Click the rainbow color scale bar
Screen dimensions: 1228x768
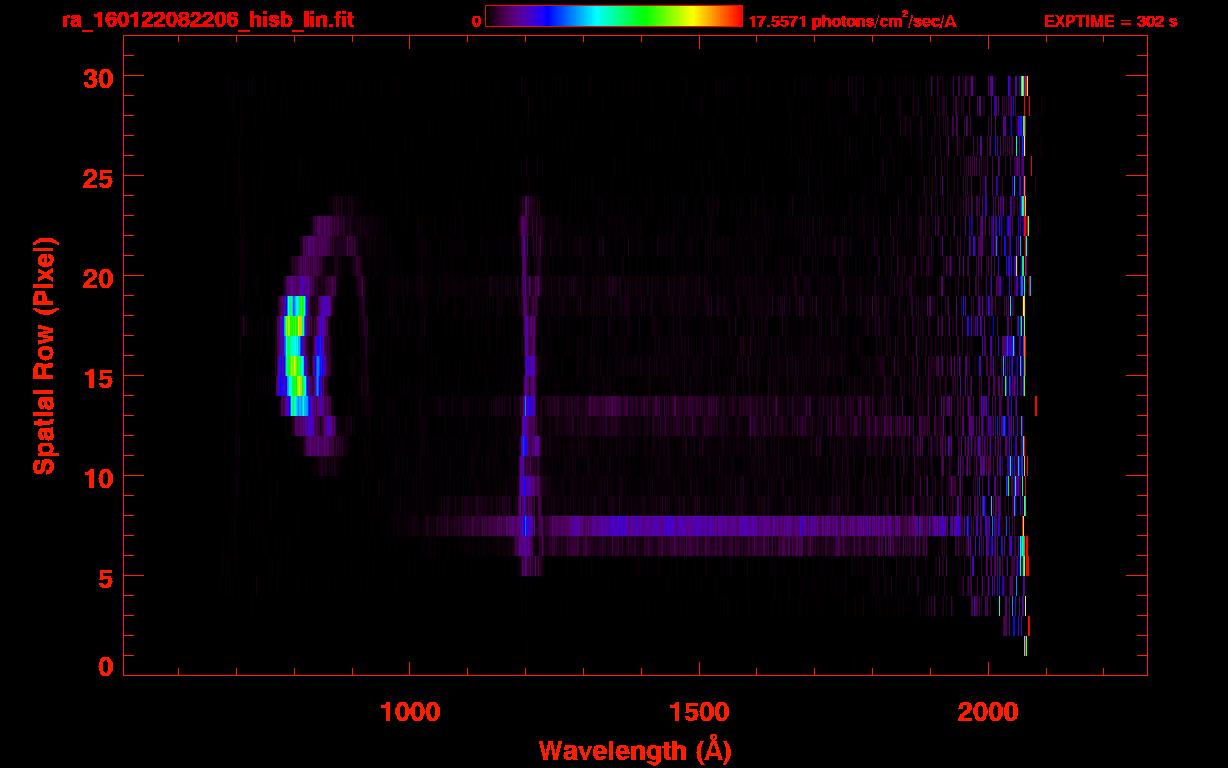coord(614,16)
